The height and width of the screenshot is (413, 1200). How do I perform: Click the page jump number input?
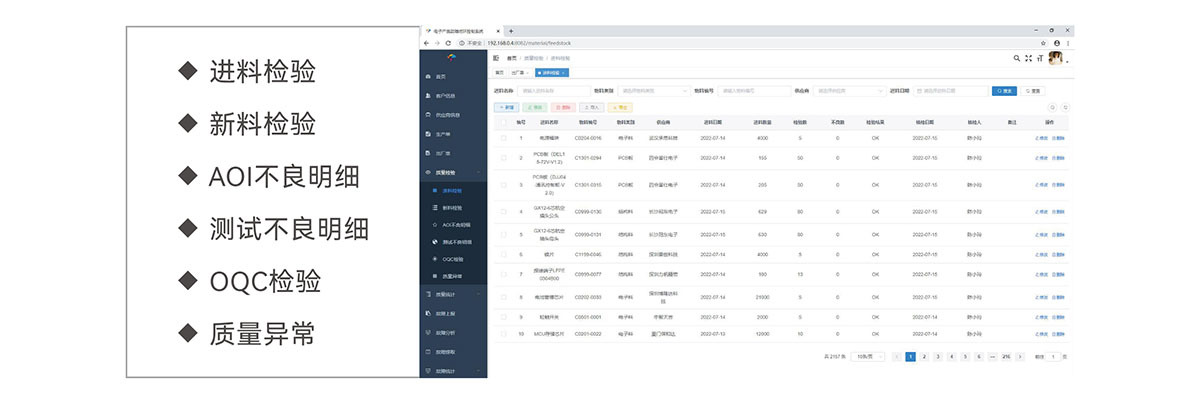(1054, 356)
